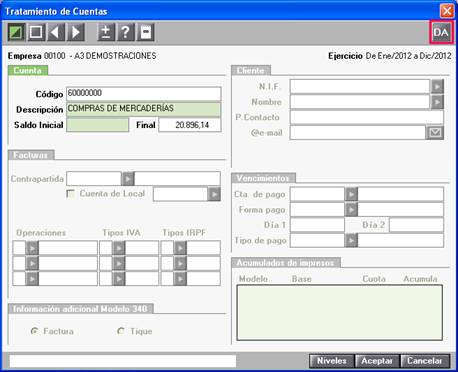Image resolution: width=458 pixels, height=372 pixels.
Task: Click the Niveles button
Action: (331, 361)
